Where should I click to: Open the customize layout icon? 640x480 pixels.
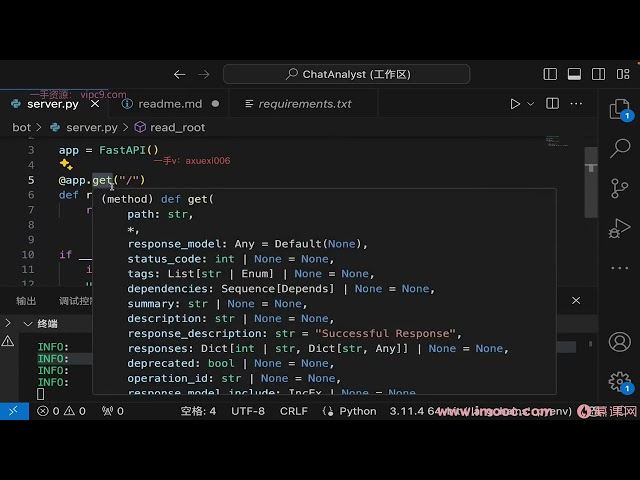point(623,74)
